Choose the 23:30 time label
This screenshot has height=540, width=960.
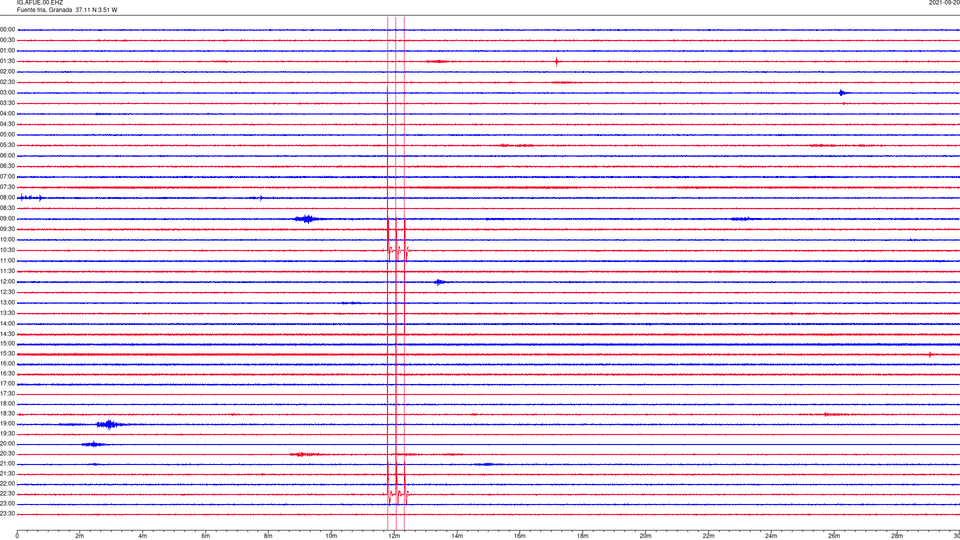[x=7, y=514]
